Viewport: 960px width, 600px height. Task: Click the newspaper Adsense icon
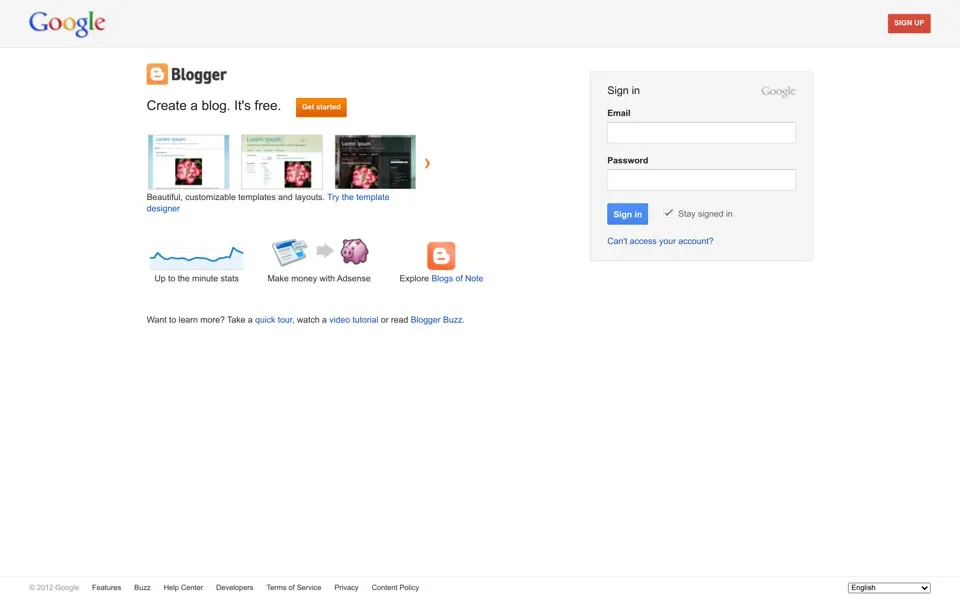(x=290, y=252)
